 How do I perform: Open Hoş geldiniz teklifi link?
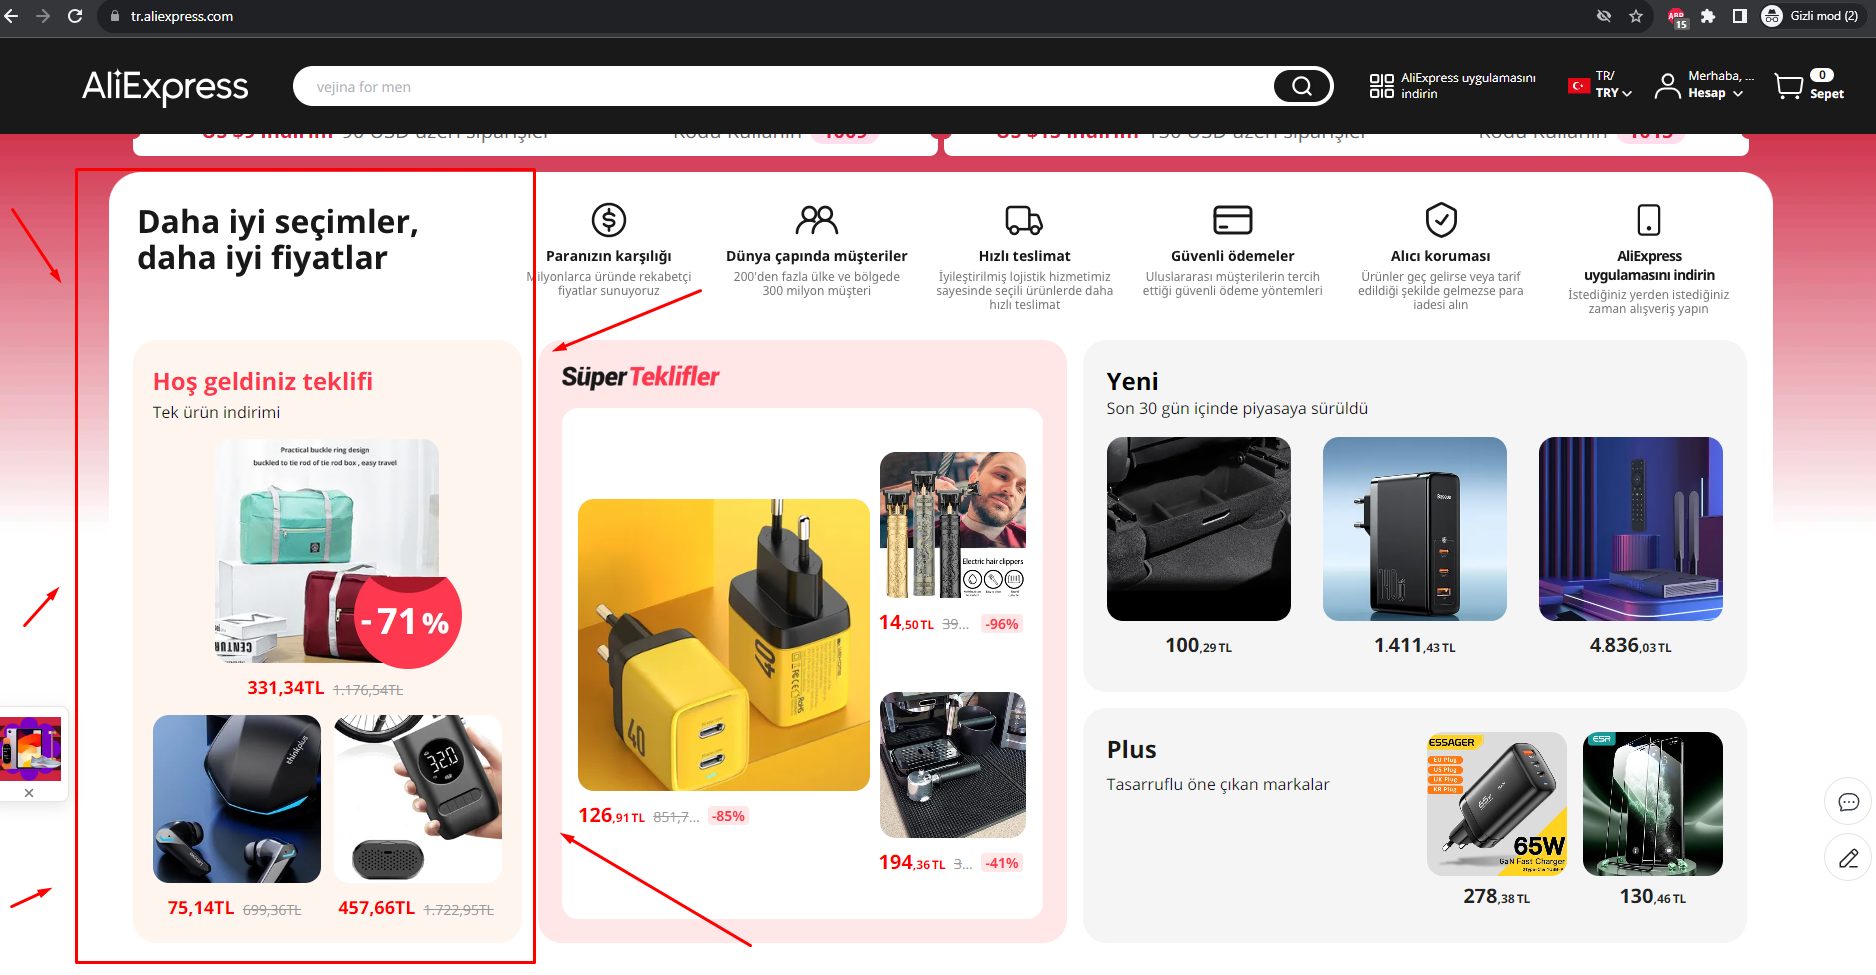click(x=263, y=381)
